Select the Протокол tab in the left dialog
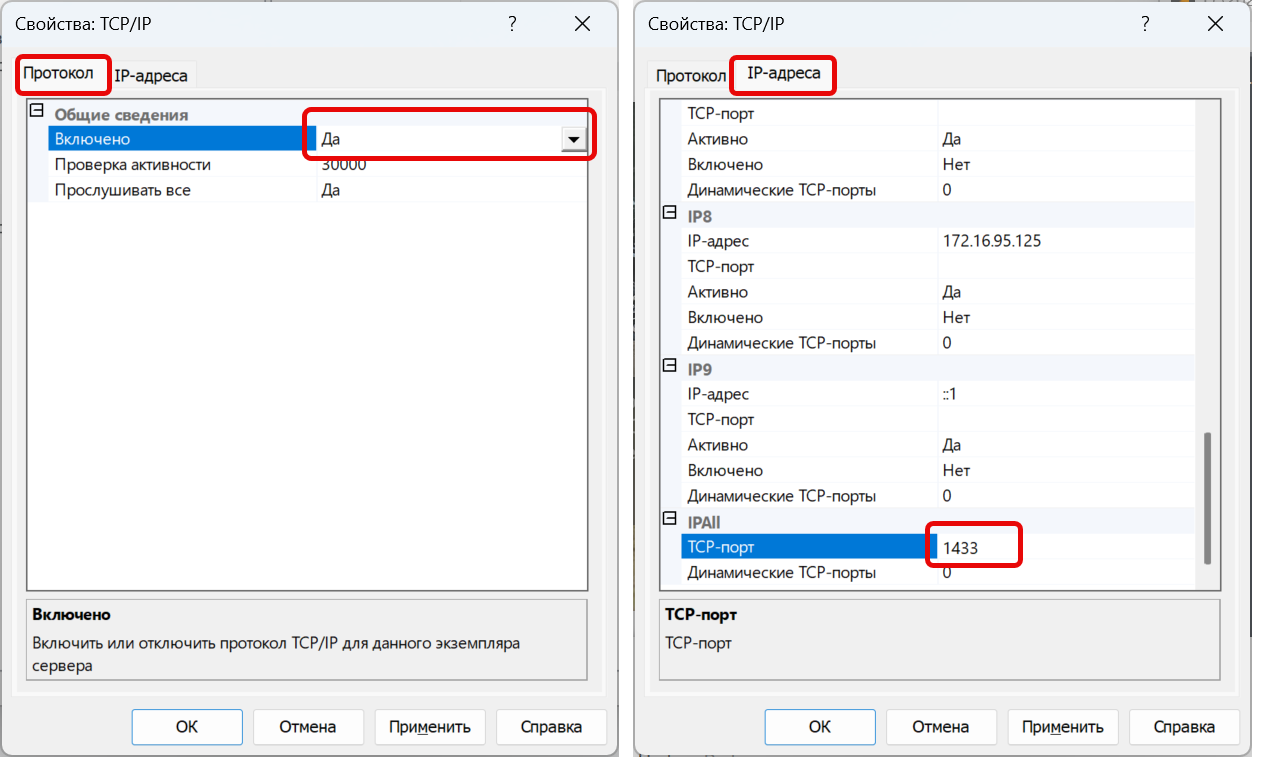This screenshot has height=757, width=1263. (59, 74)
